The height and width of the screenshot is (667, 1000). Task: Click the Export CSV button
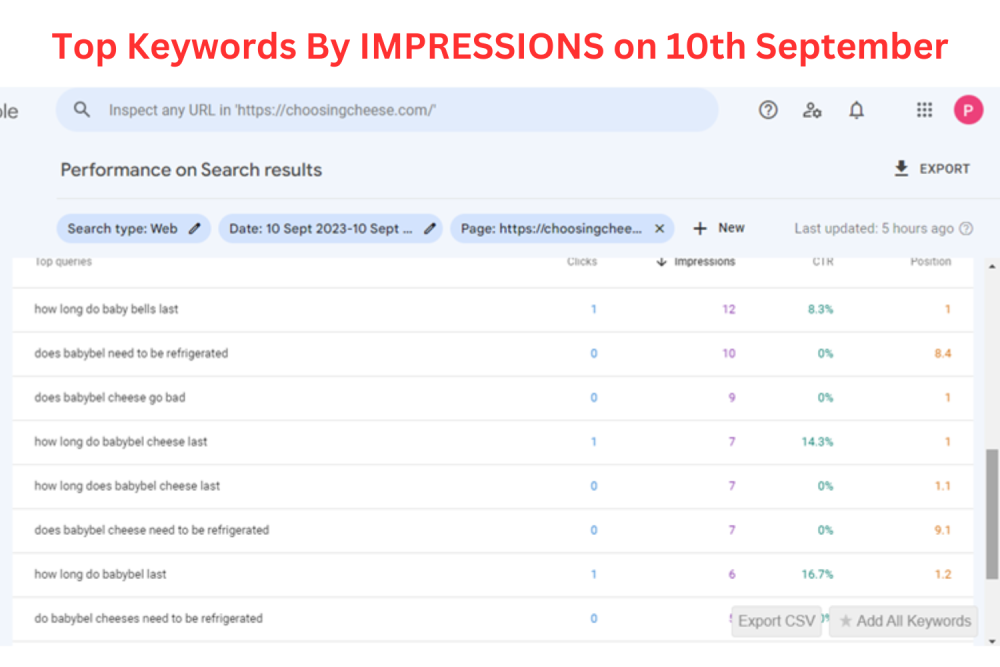pos(776,621)
